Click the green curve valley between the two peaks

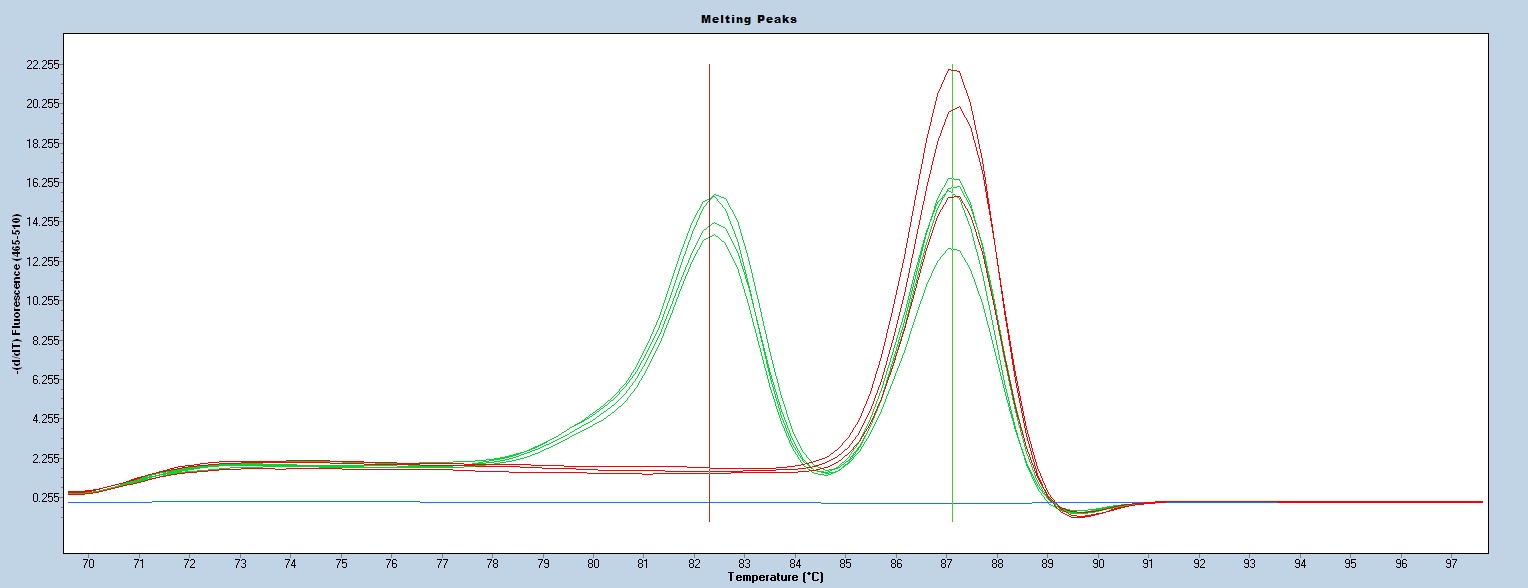point(826,472)
